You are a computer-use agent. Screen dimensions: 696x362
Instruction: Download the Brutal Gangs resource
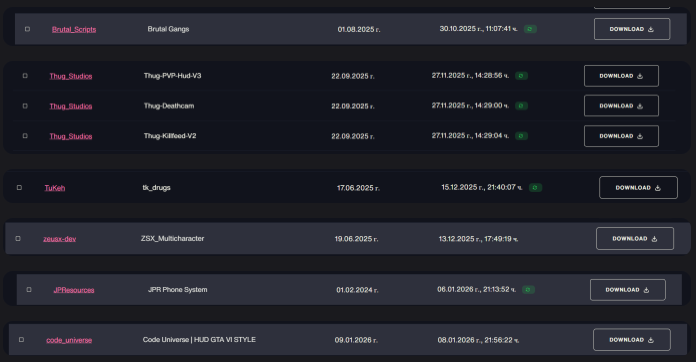click(x=632, y=29)
